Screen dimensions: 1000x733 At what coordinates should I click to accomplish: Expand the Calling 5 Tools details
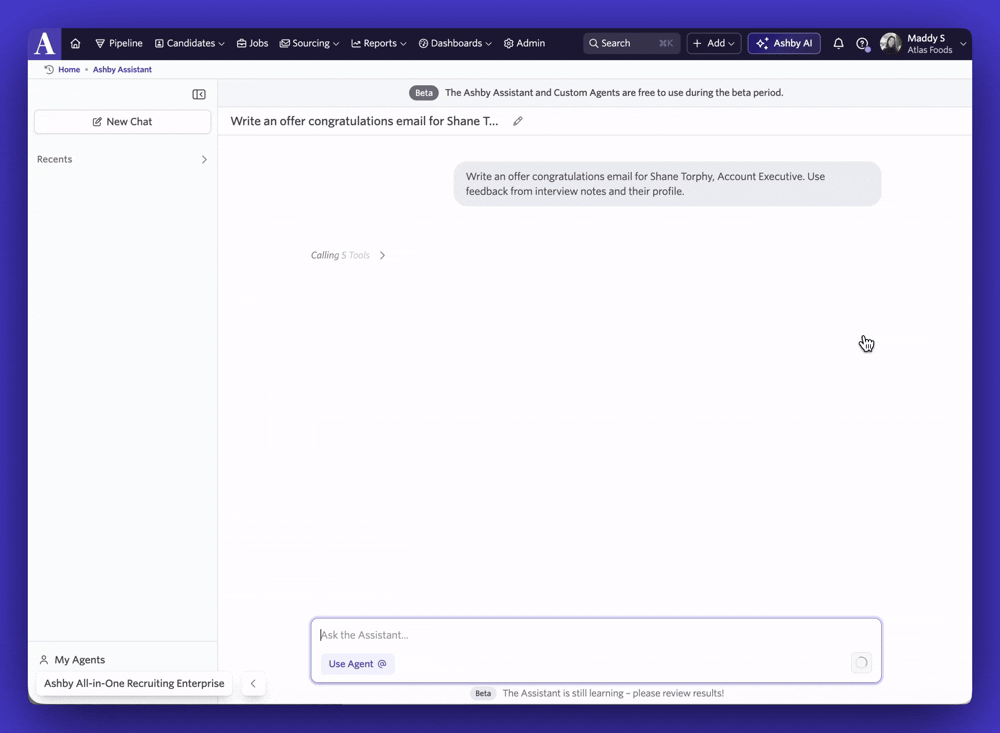pyautogui.click(x=382, y=255)
